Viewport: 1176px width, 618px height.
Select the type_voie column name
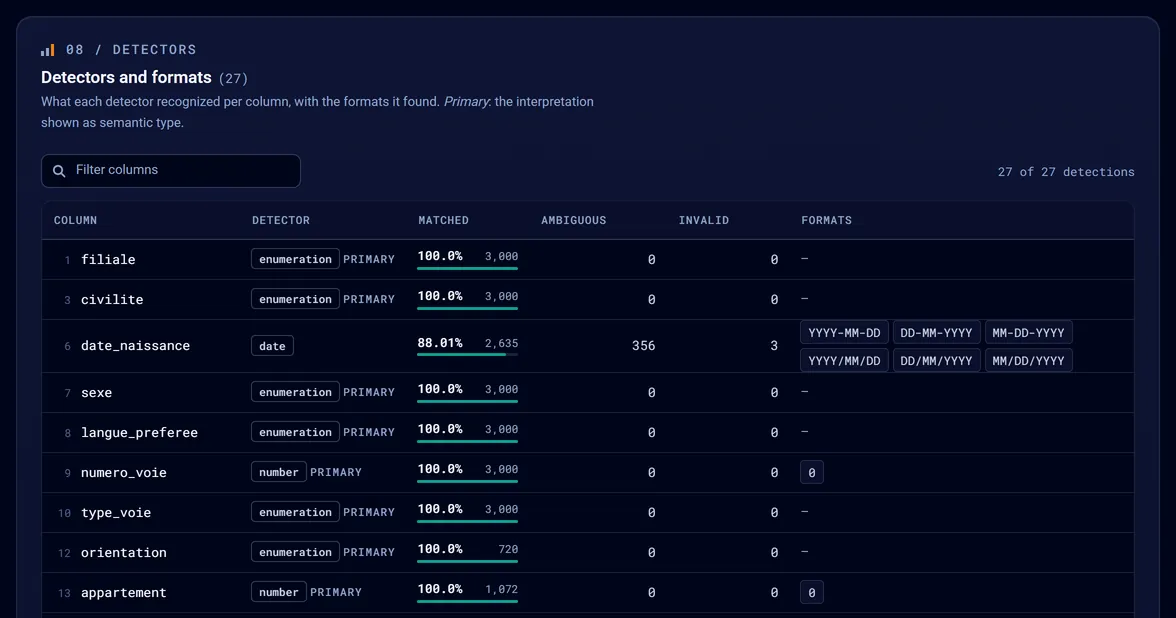116,513
